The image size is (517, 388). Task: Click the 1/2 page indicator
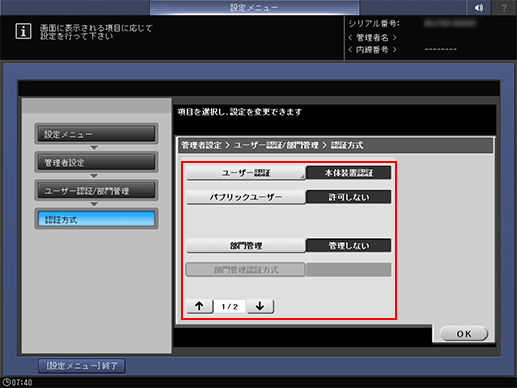[230, 306]
